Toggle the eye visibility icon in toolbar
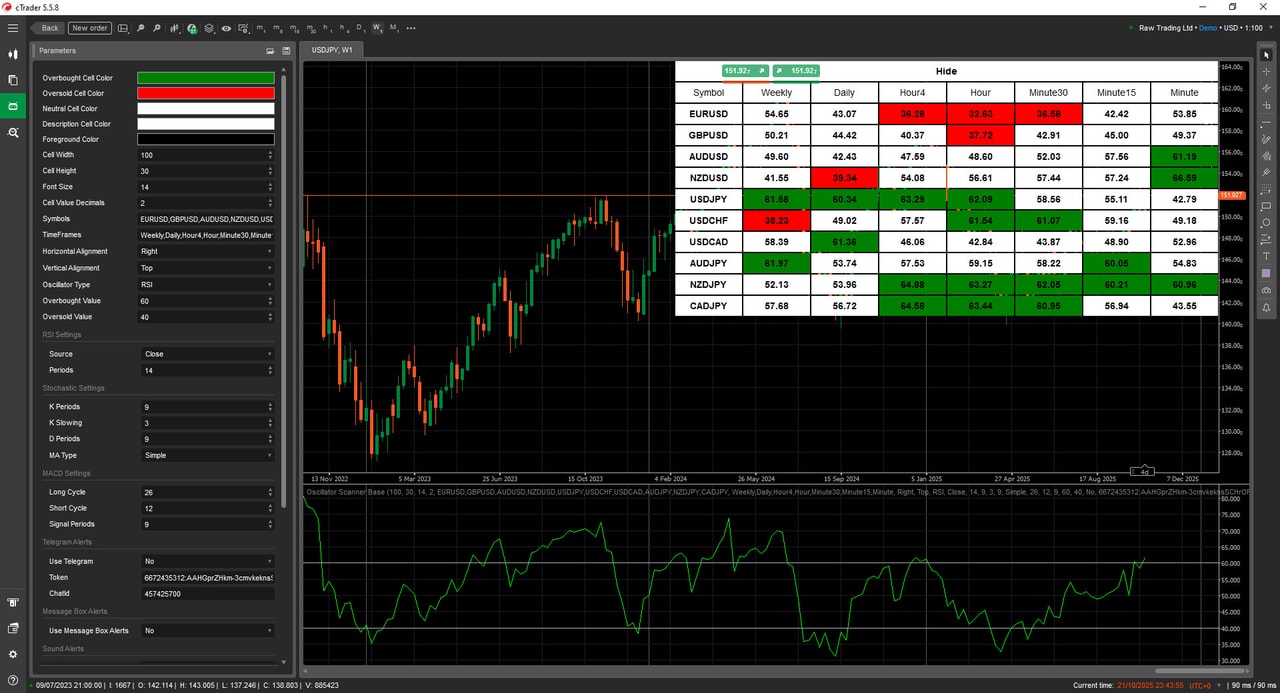The image size is (1280, 693). point(226,28)
